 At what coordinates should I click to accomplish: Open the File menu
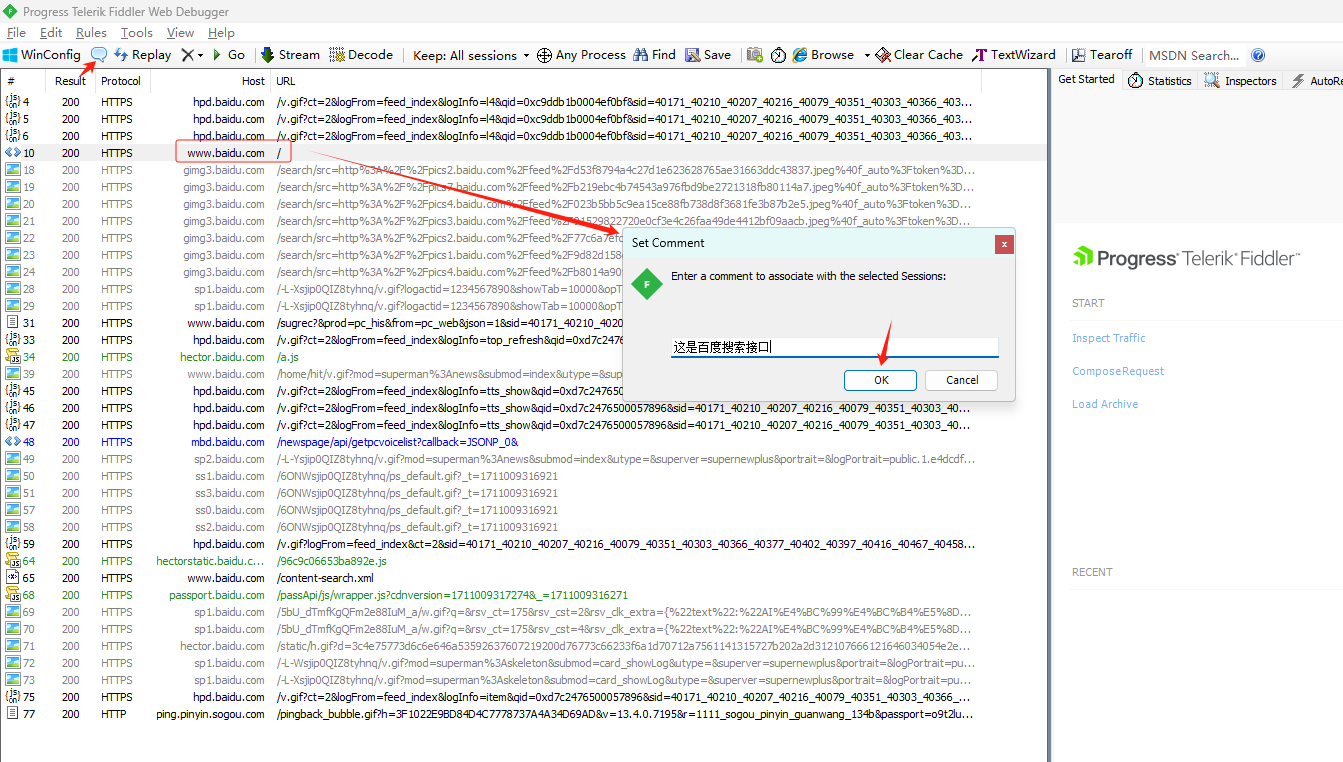tap(17, 32)
